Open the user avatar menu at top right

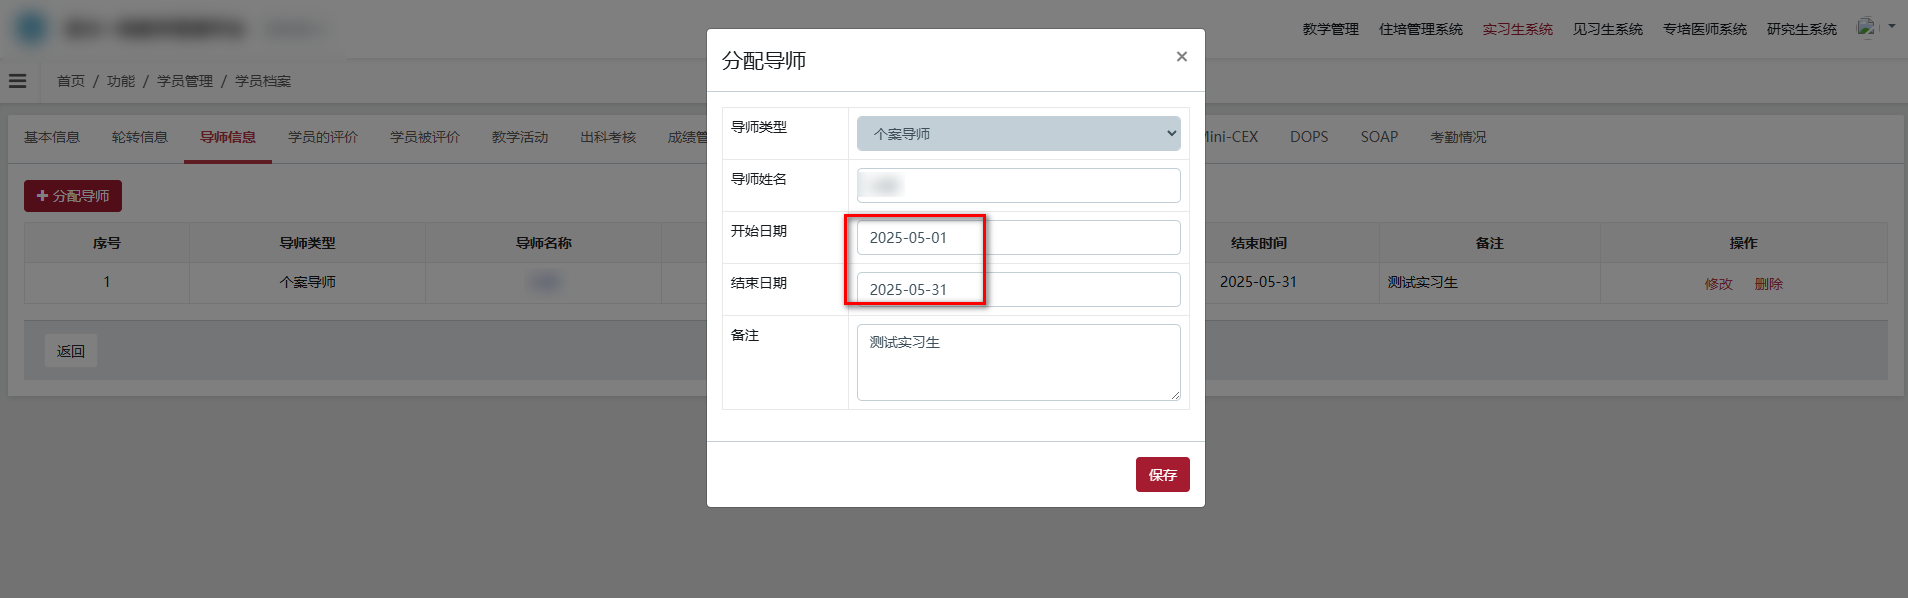pos(1876,28)
